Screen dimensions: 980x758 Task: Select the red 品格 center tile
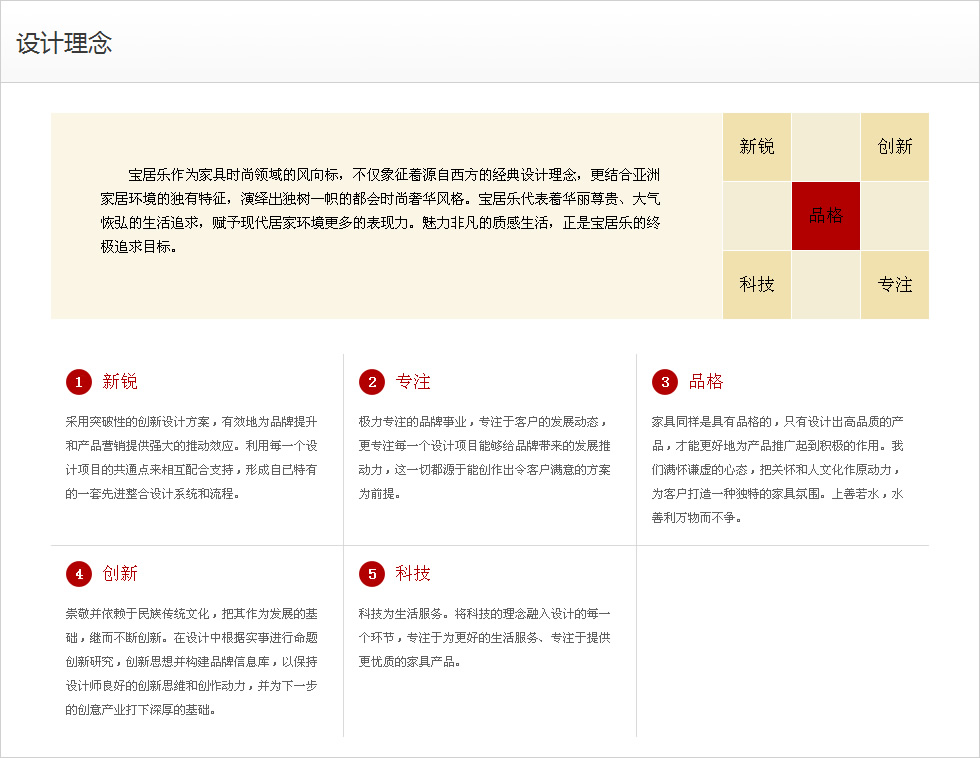826,216
